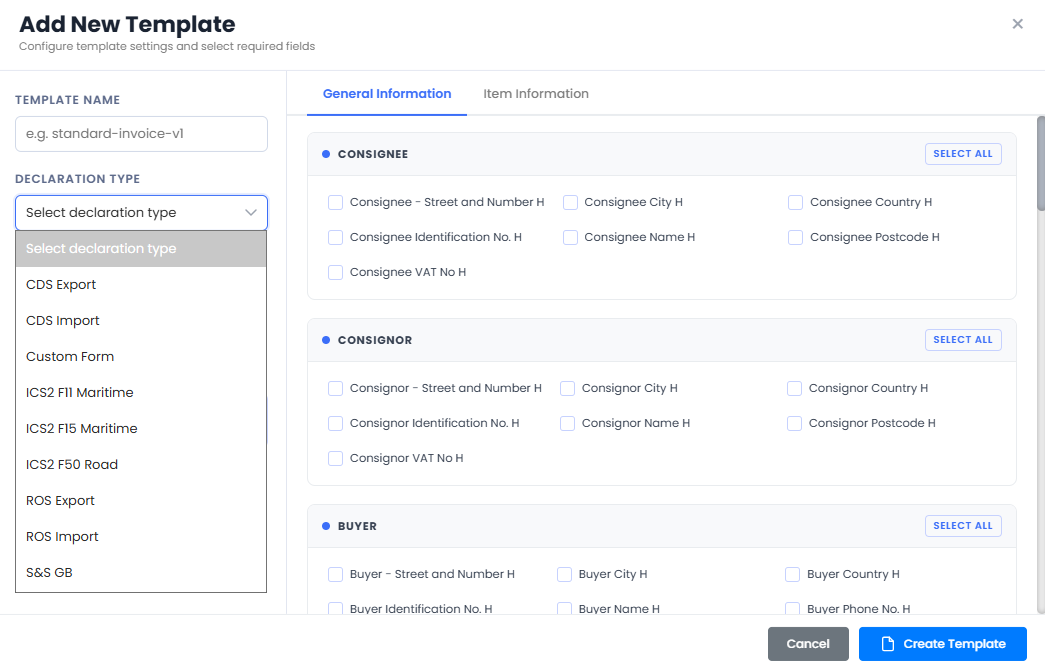Click the document icon on Create Template

(x=888, y=644)
